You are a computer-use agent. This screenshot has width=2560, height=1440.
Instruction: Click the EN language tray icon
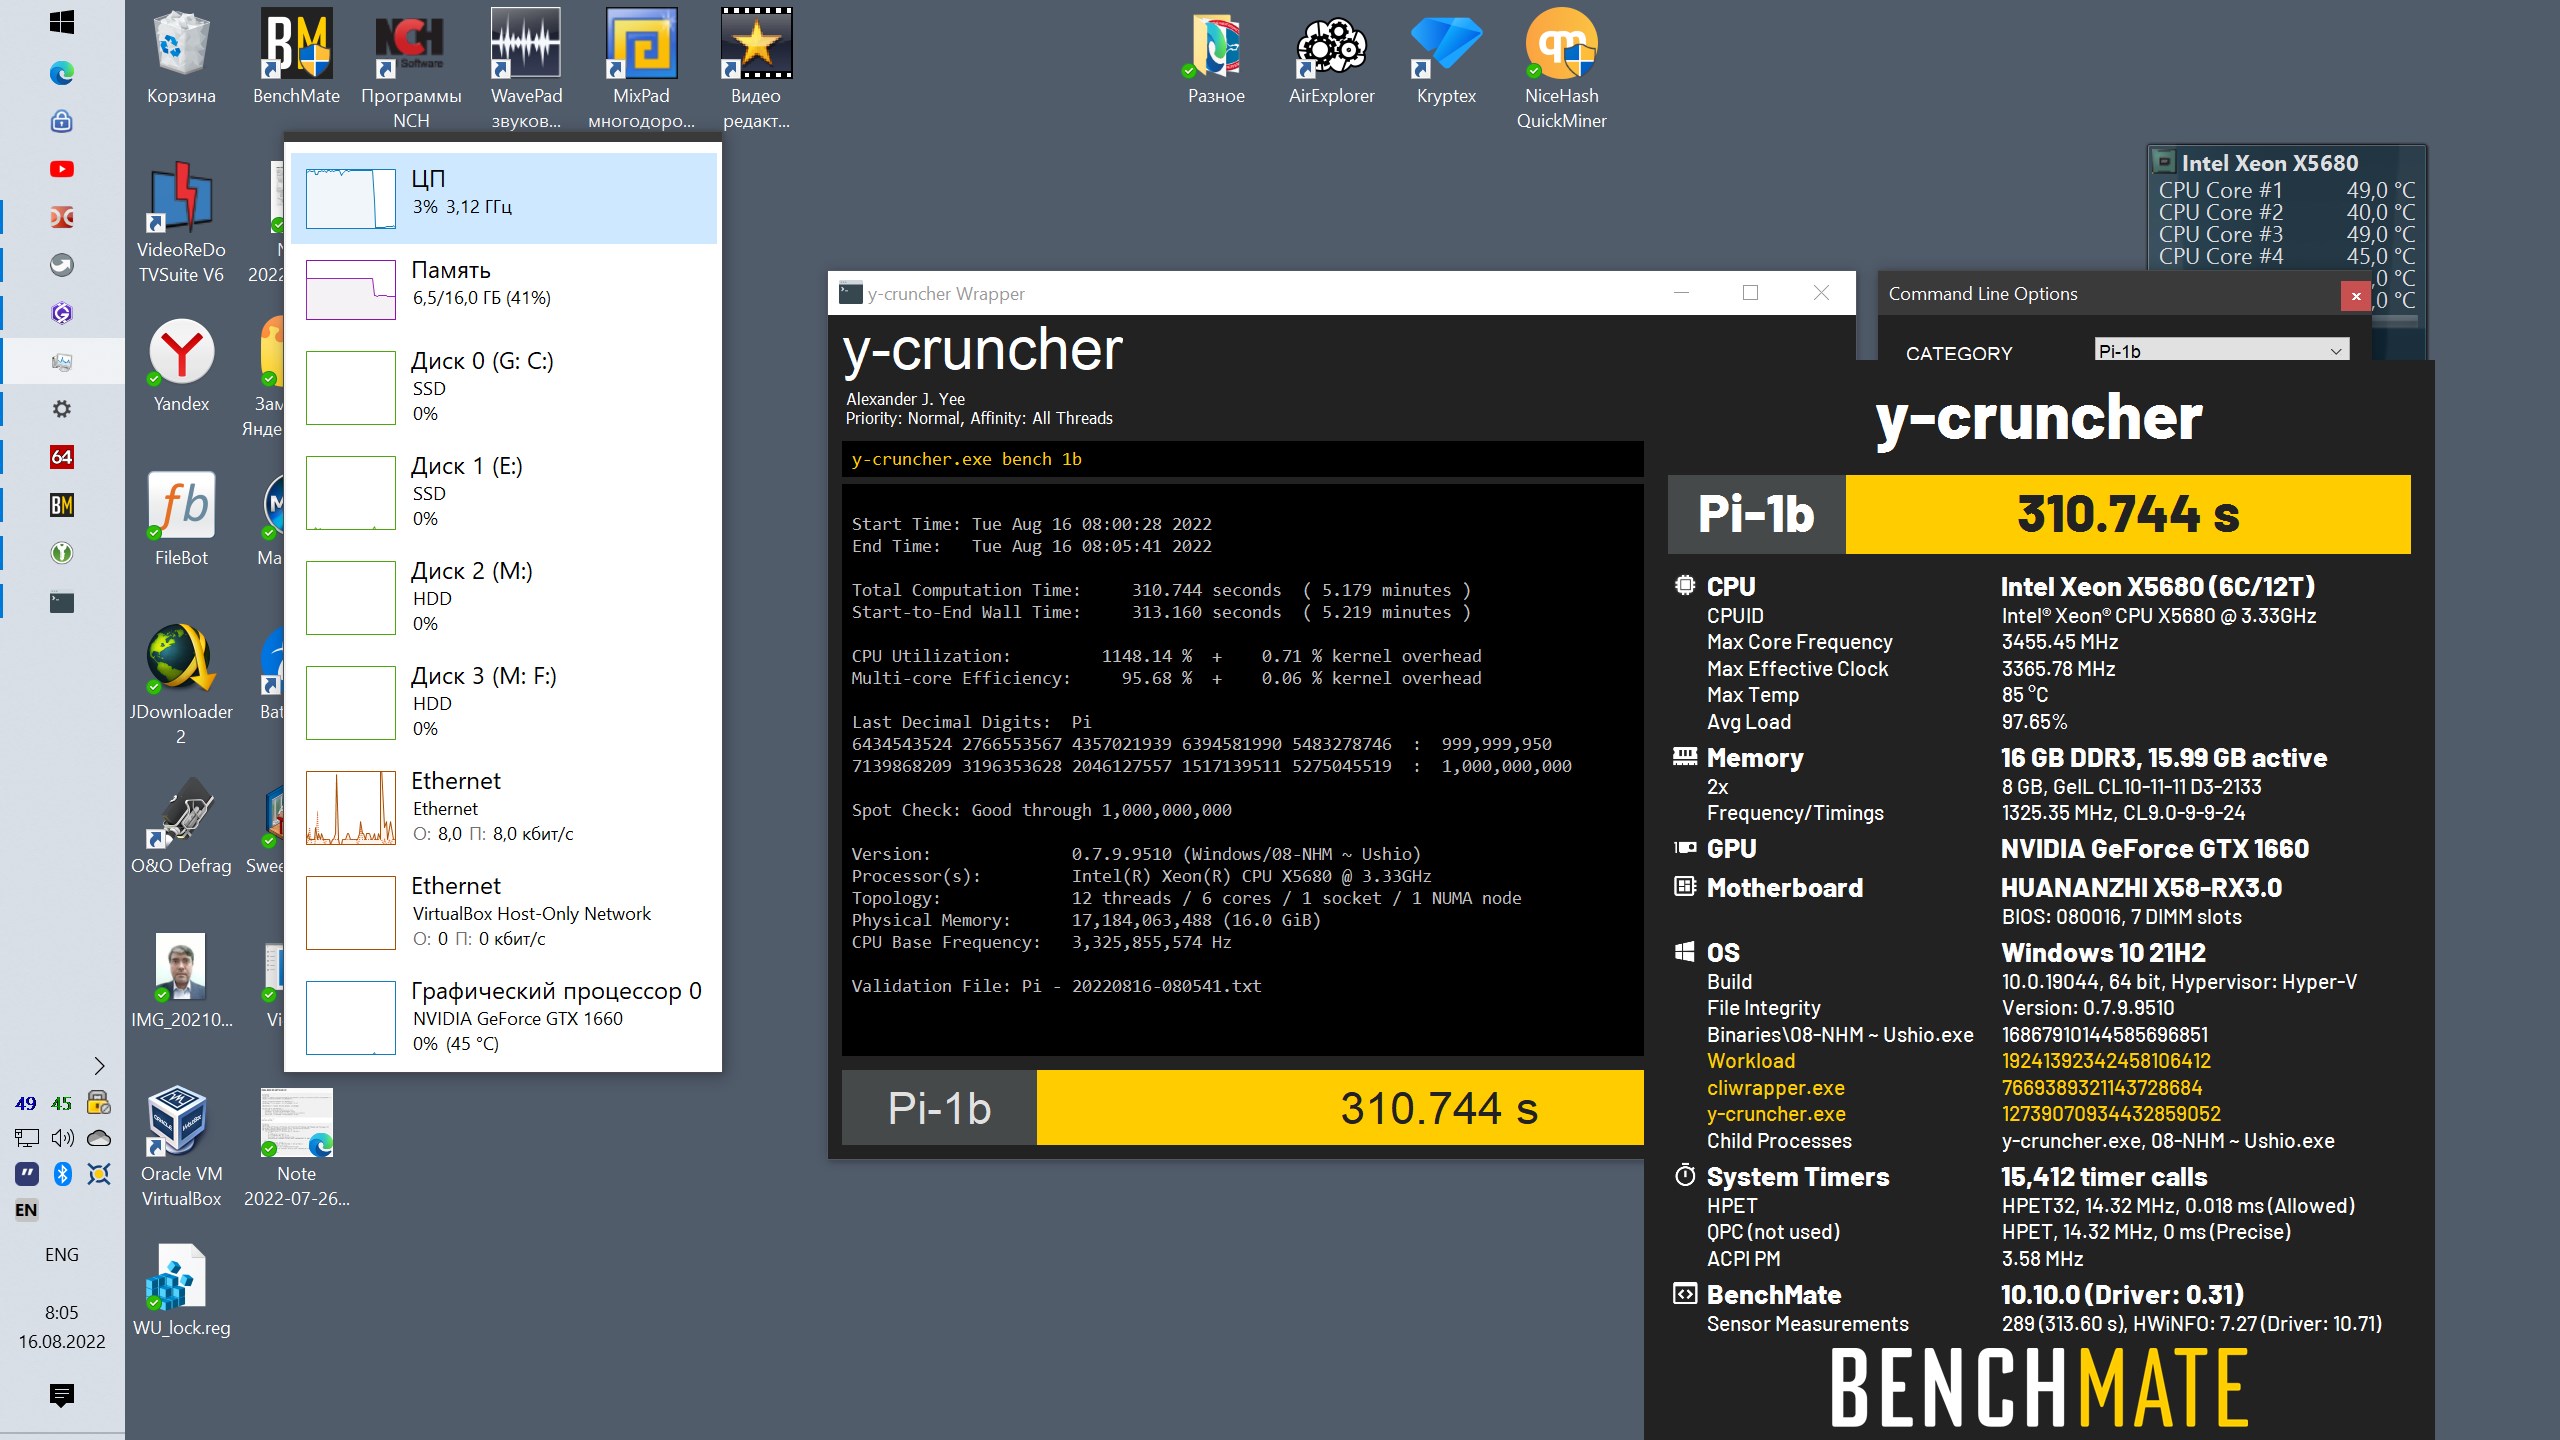(x=26, y=1210)
